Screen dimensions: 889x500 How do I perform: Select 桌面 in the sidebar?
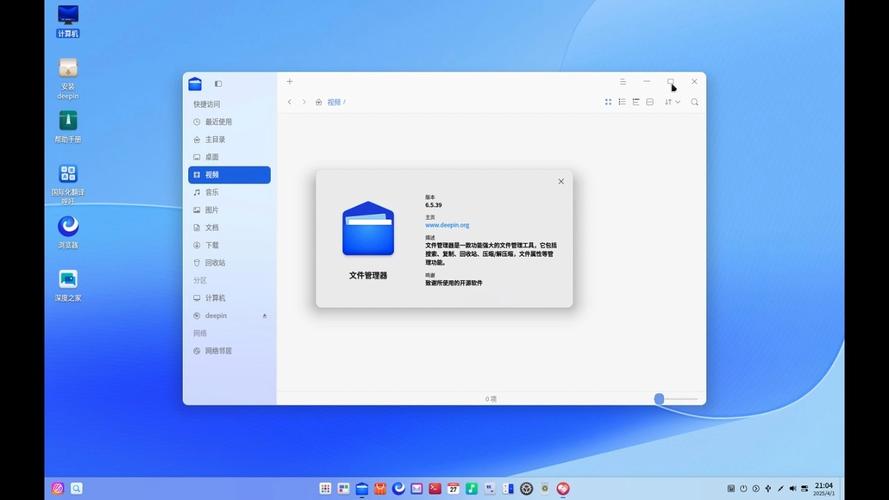[229, 157]
